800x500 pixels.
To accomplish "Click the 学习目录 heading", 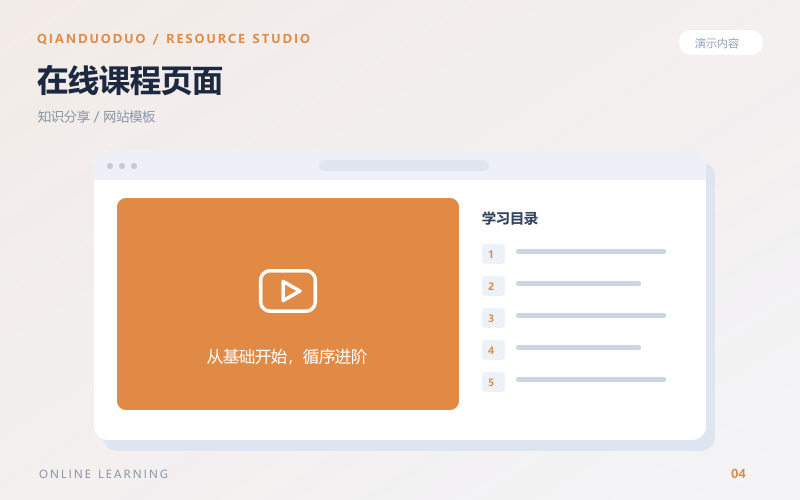I will (510, 218).
